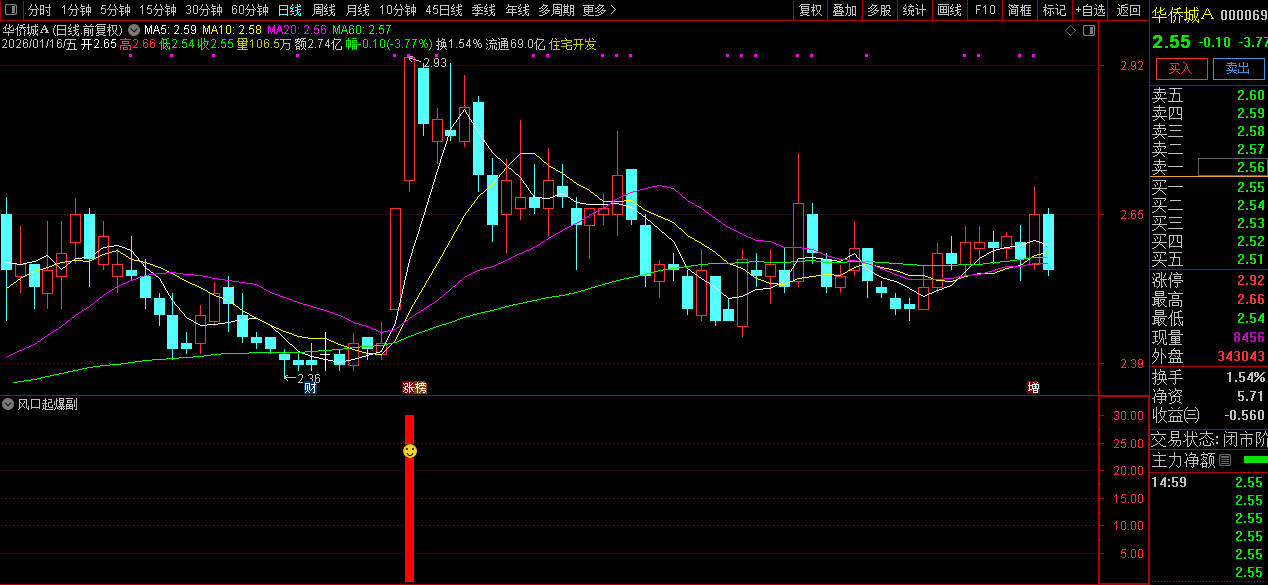Switch to the 30分钟 period

pos(204,10)
